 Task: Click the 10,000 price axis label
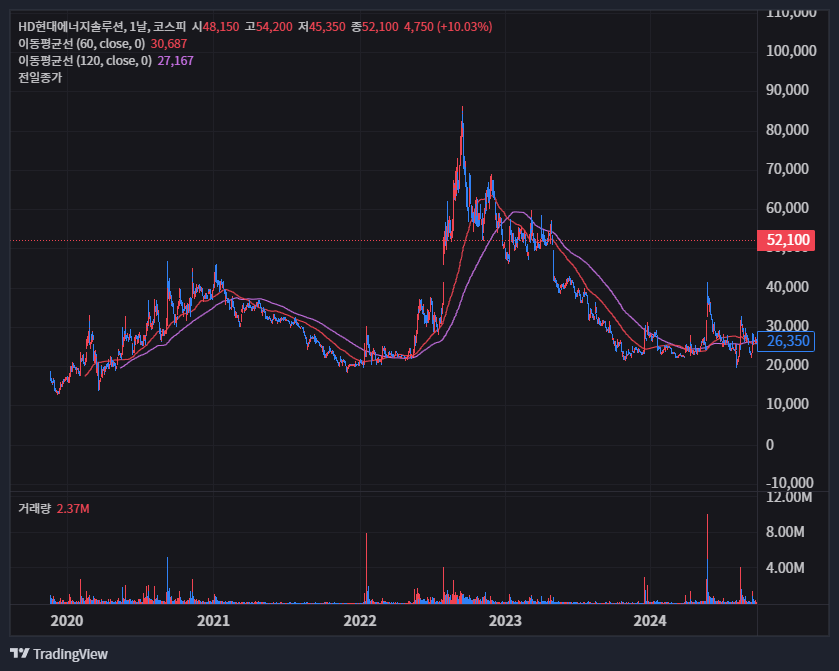pos(788,404)
